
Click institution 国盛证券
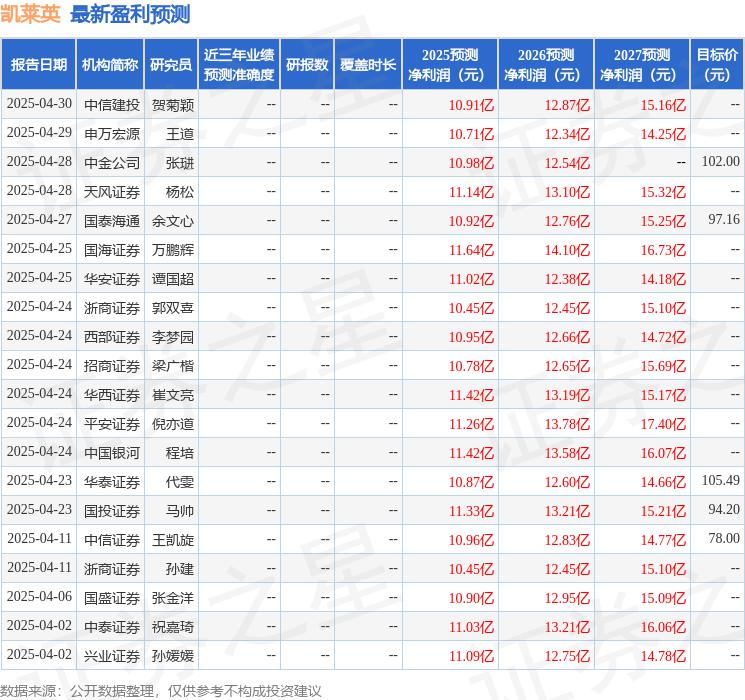pyautogui.click(x=112, y=598)
